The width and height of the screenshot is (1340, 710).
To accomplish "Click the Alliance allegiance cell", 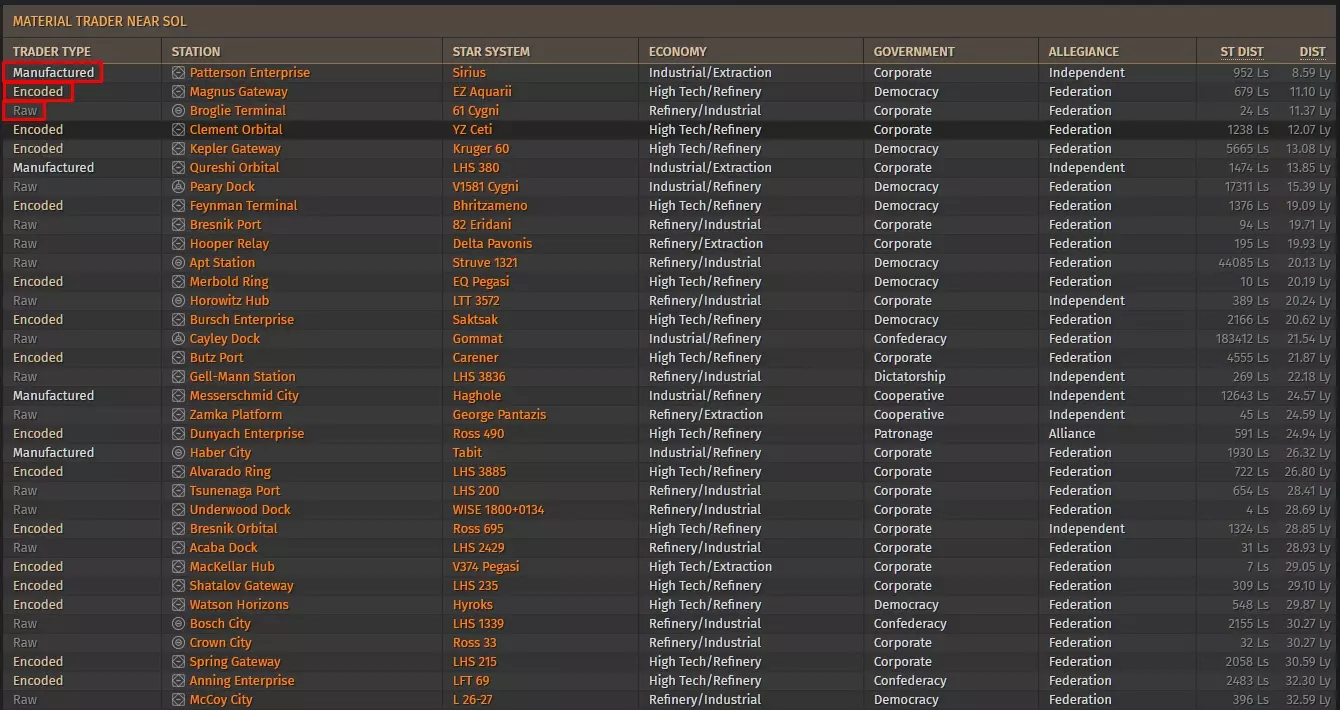I will point(1072,434).
